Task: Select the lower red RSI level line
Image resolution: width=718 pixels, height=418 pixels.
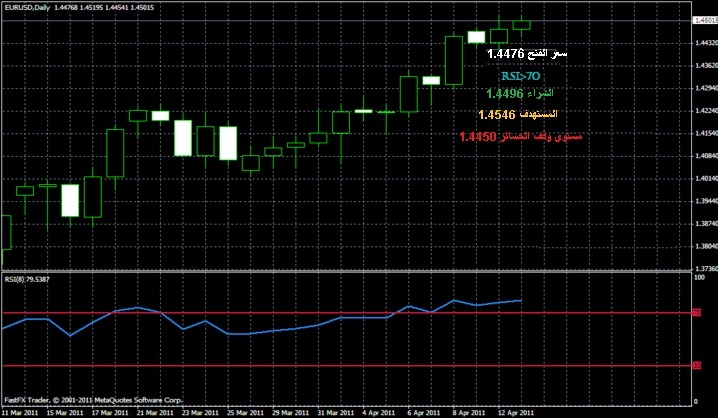Action: click(300, 365)
